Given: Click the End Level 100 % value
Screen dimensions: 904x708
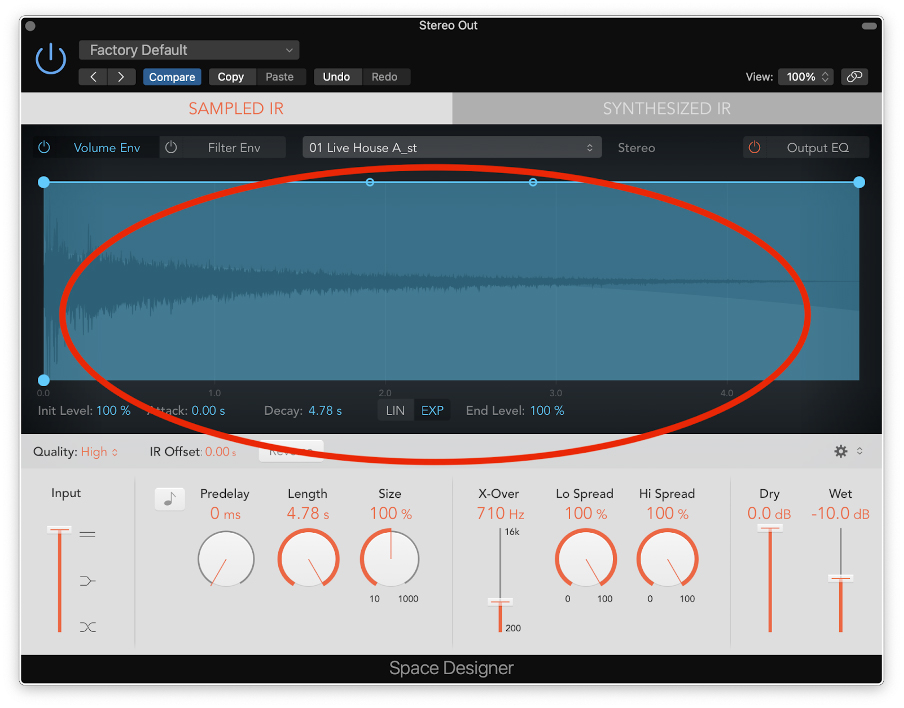Looking at the screenshot, I should 547,411.
